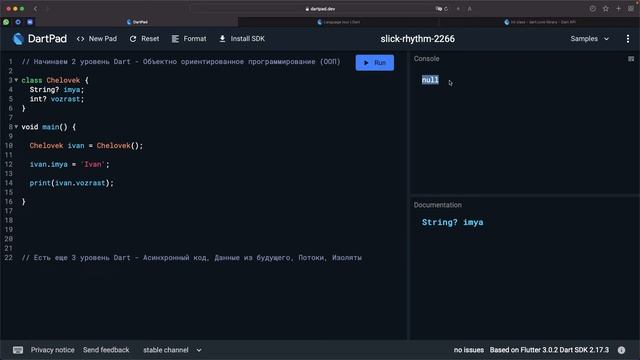Image resolution: width=640 pixels, height=360 pixels.
Task: Open the Privacy notice link
Action: click(x=53, y=350)
